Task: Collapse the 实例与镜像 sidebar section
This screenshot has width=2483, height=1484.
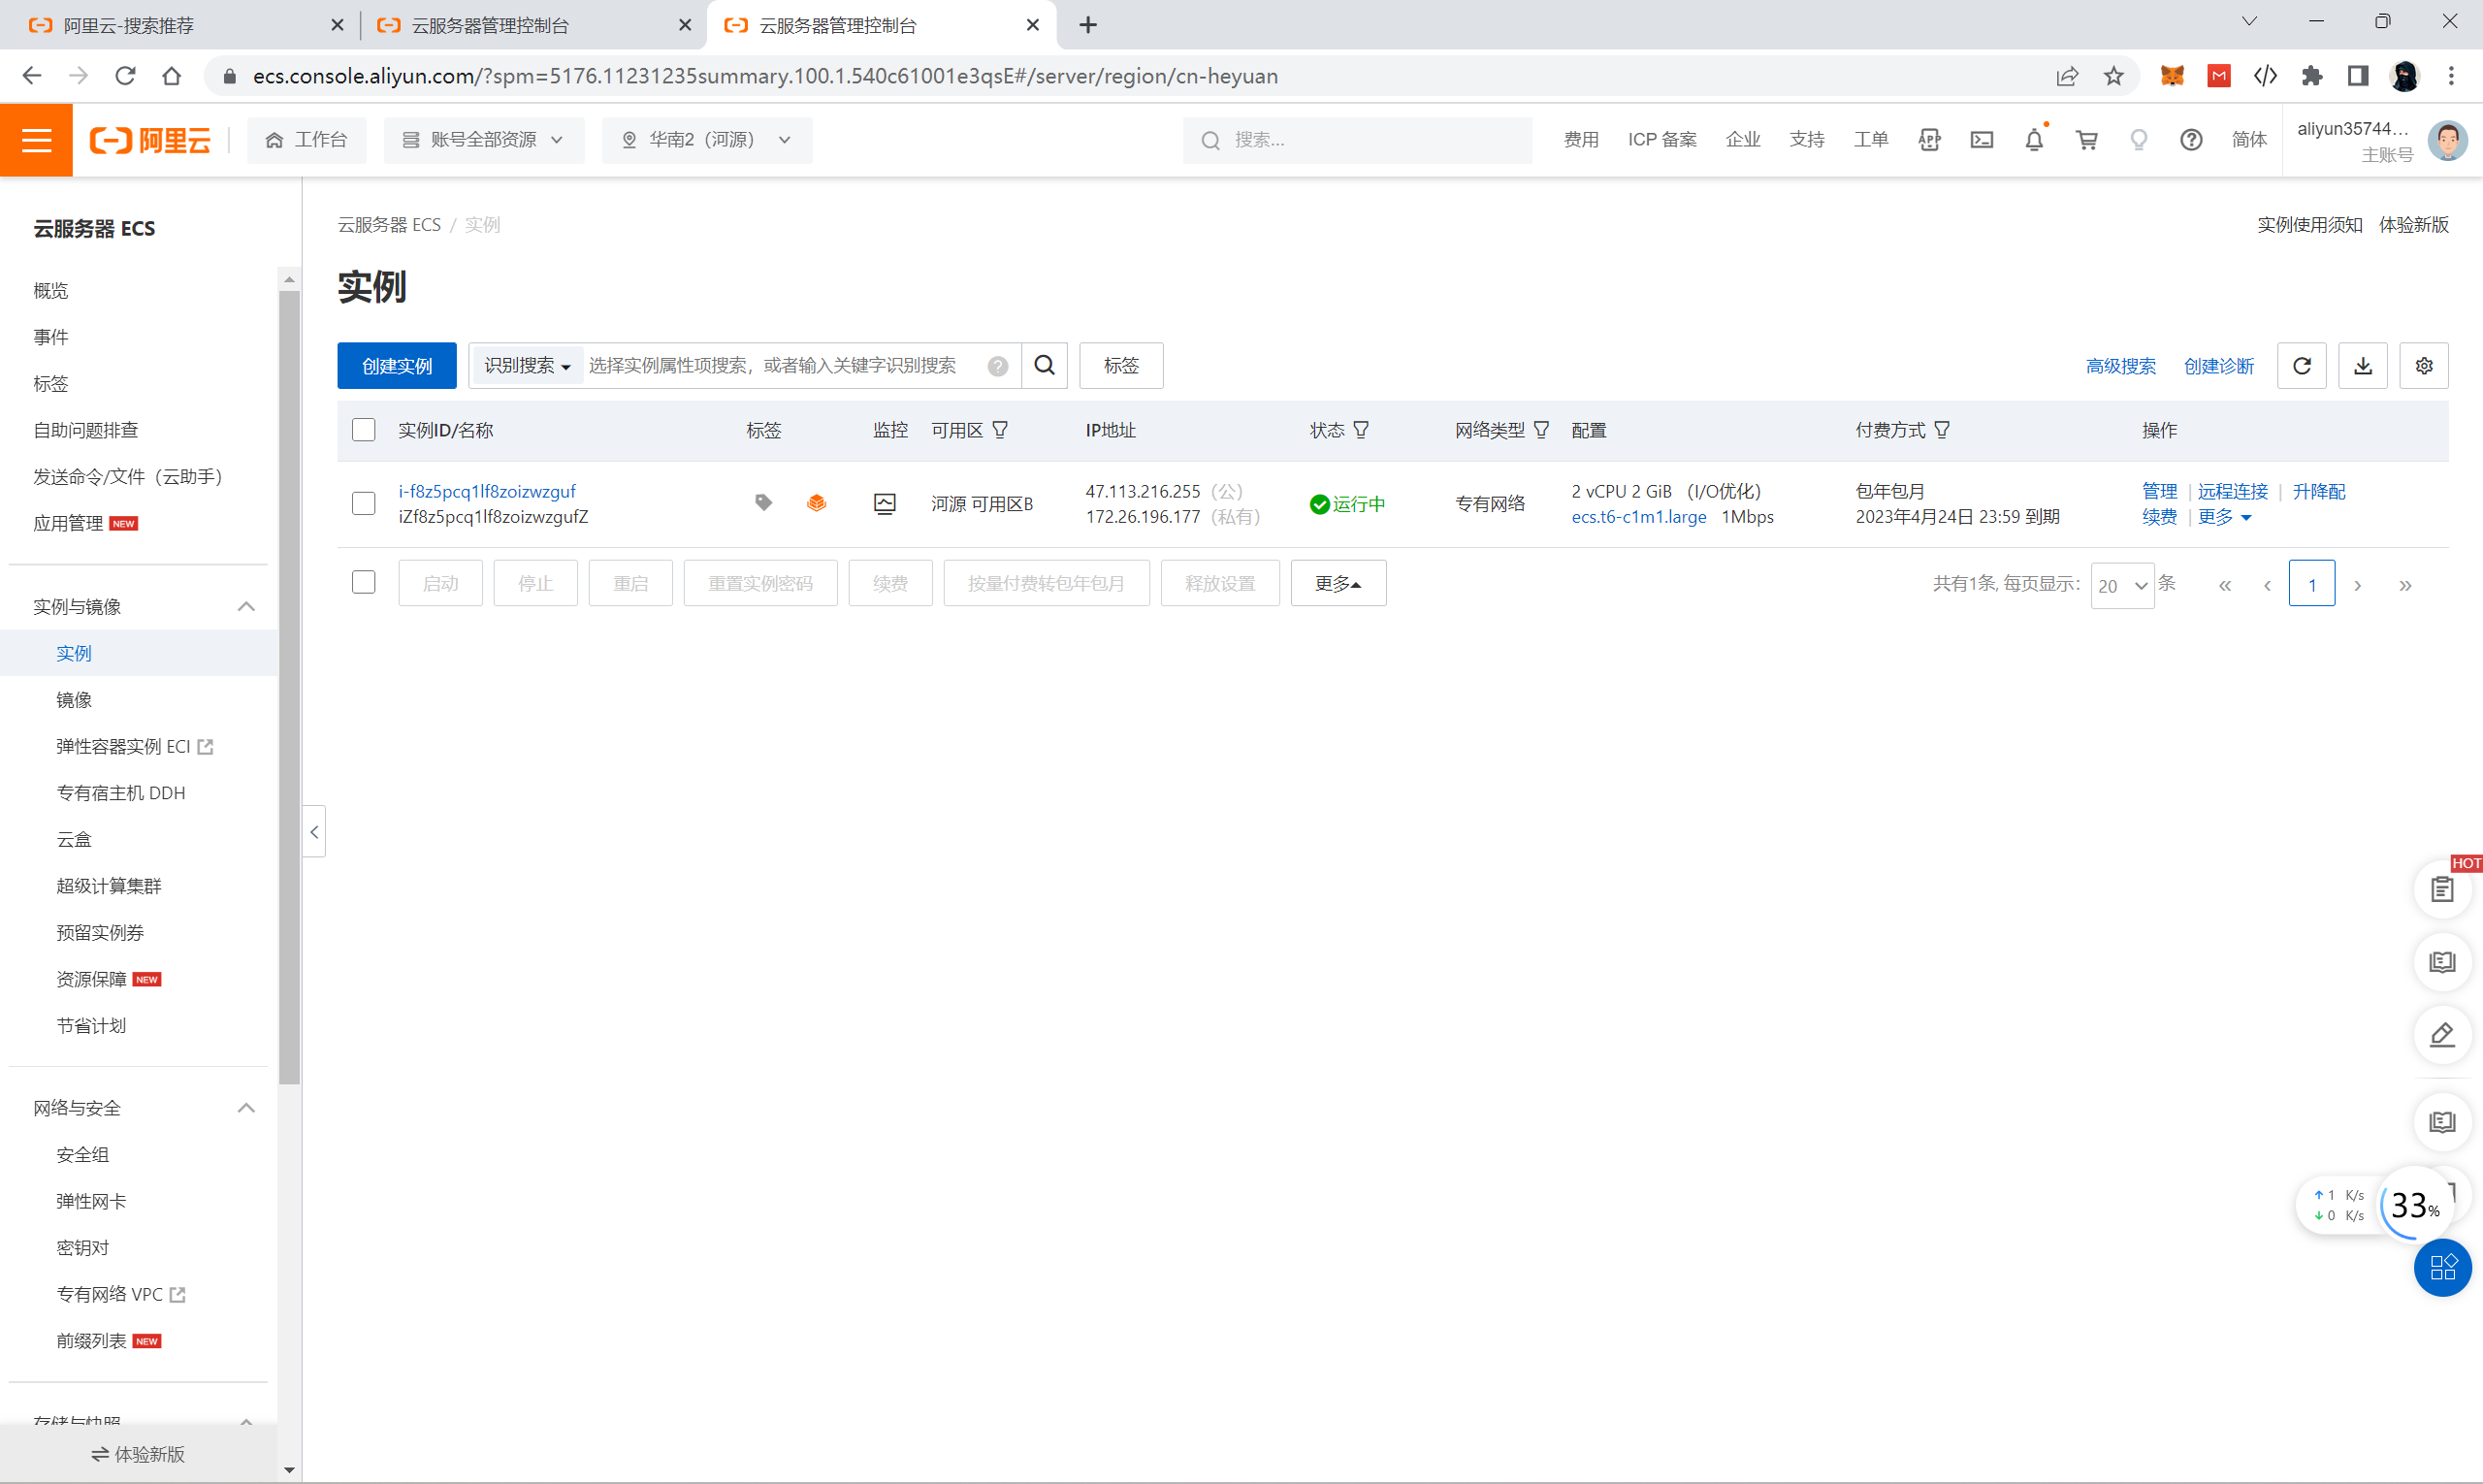Action: (245, 606)
